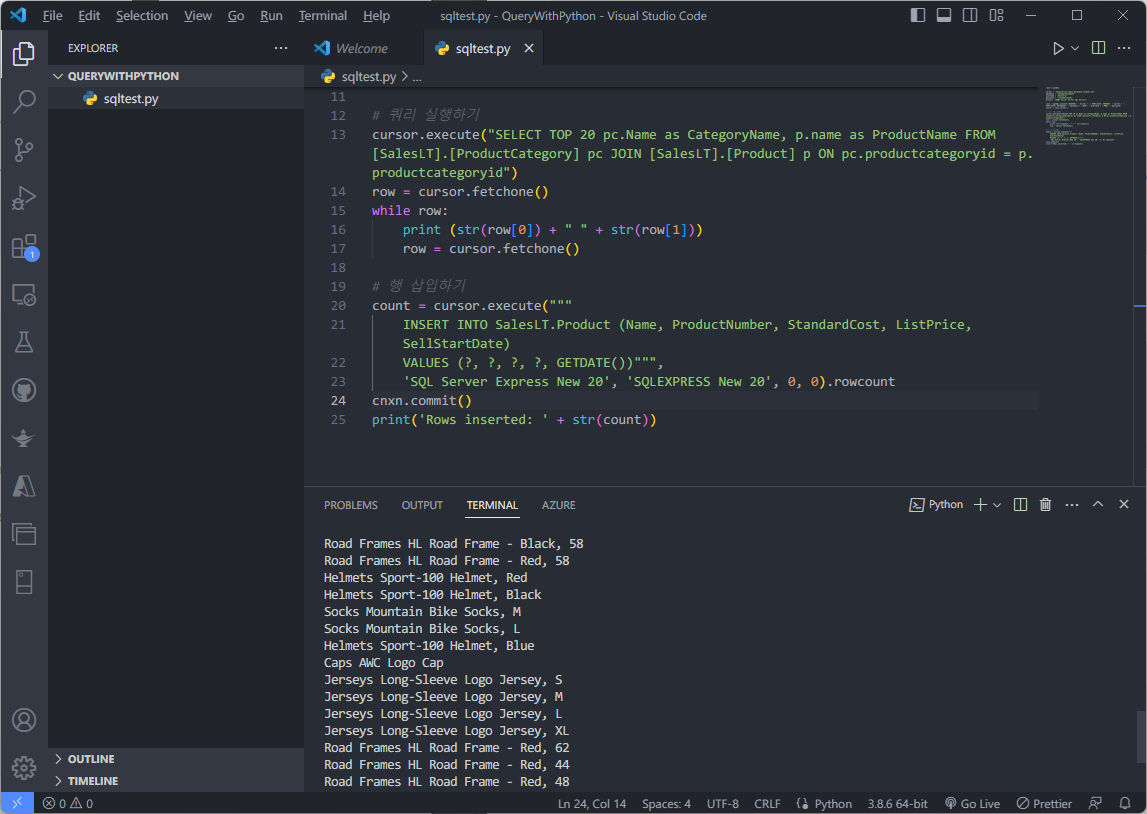The width and height of the screenshot is (1147, 814).
Task: Click the code minimap preview
Action: pyautogui.click(x=1088, y=116)
